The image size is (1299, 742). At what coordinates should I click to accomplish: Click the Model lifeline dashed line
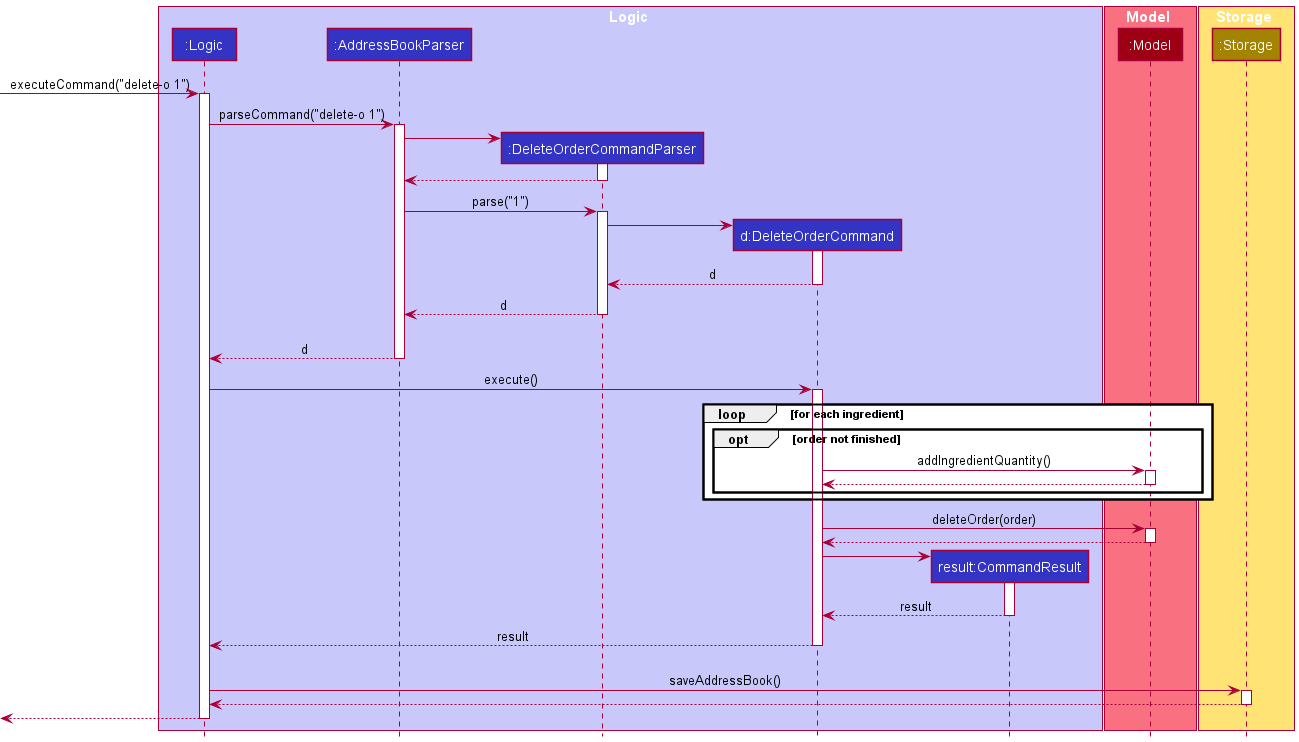1150,300
